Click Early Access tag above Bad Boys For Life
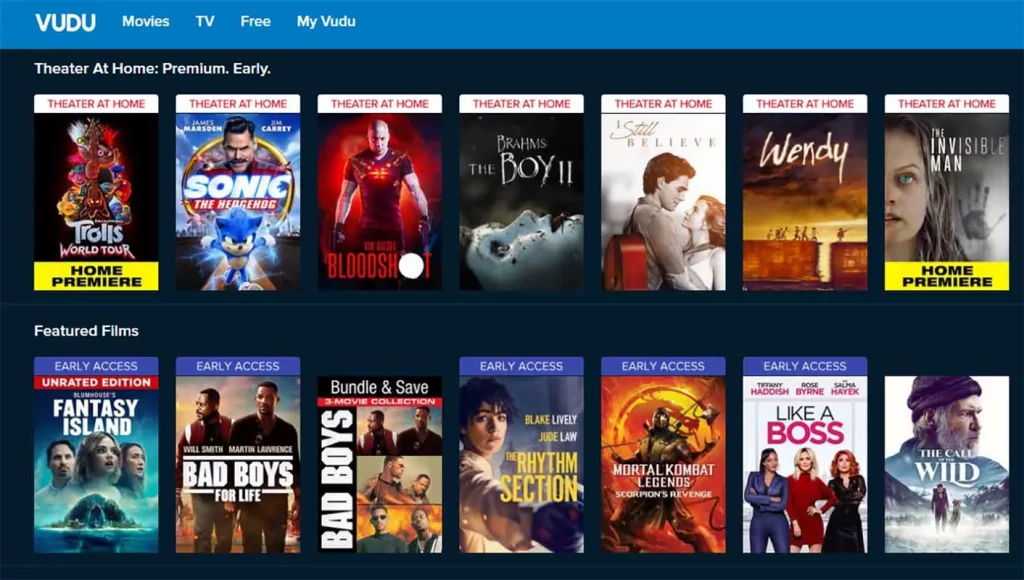Image resolution: width=1024 pixels, height=580 pixels. pyautogui.click(x=238, y=366)
